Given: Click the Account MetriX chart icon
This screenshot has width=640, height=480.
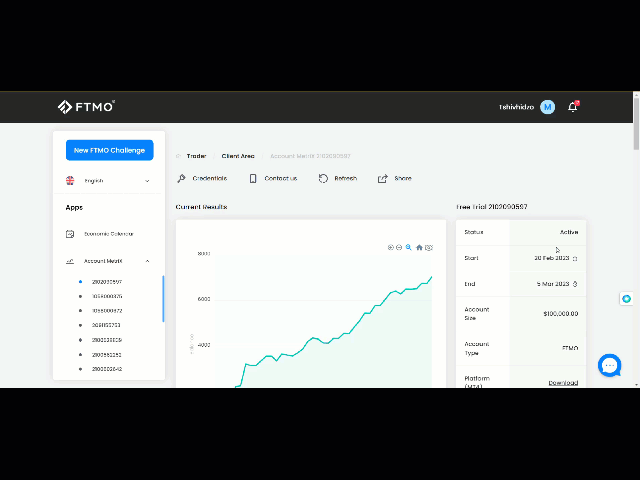Looking at the screenshot, I should pyautogui.click(x=70, y=261).
